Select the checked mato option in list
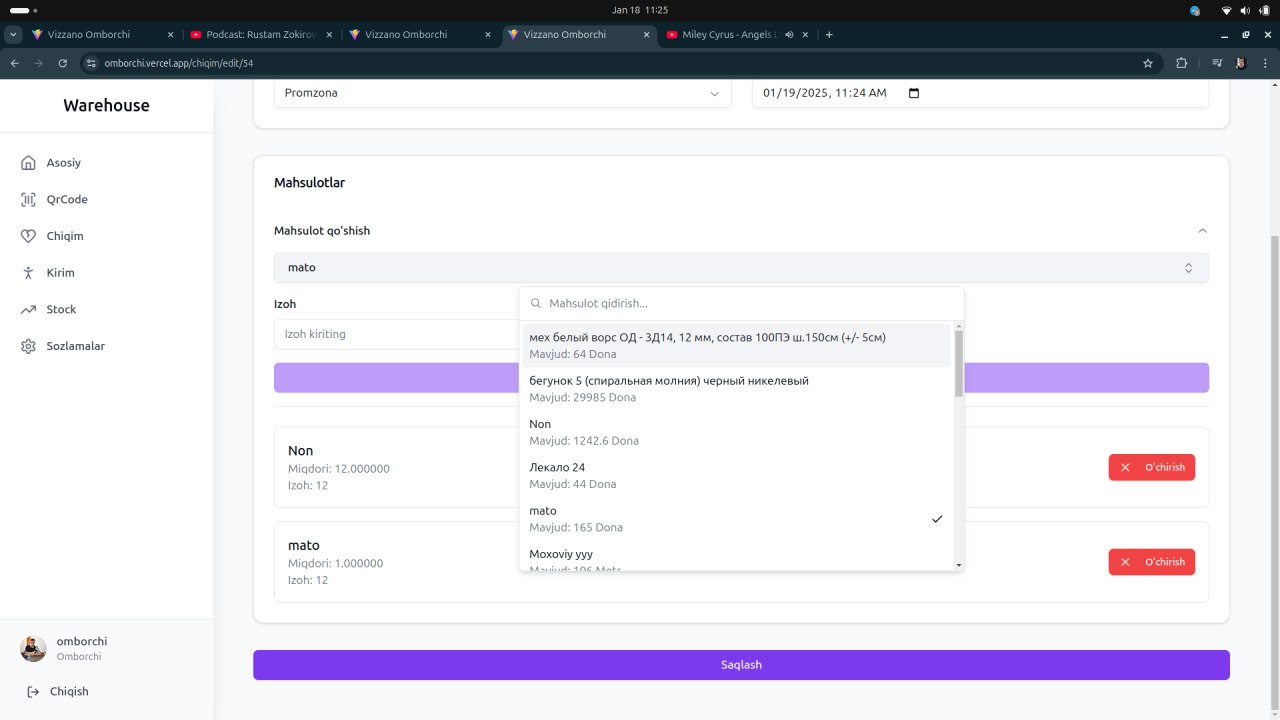 (735, 518)
